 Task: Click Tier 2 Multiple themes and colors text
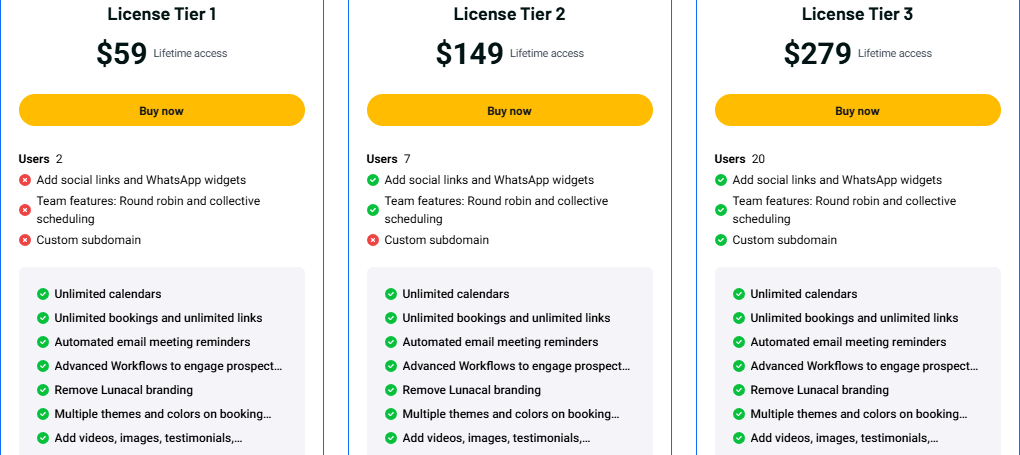[511, 414]
